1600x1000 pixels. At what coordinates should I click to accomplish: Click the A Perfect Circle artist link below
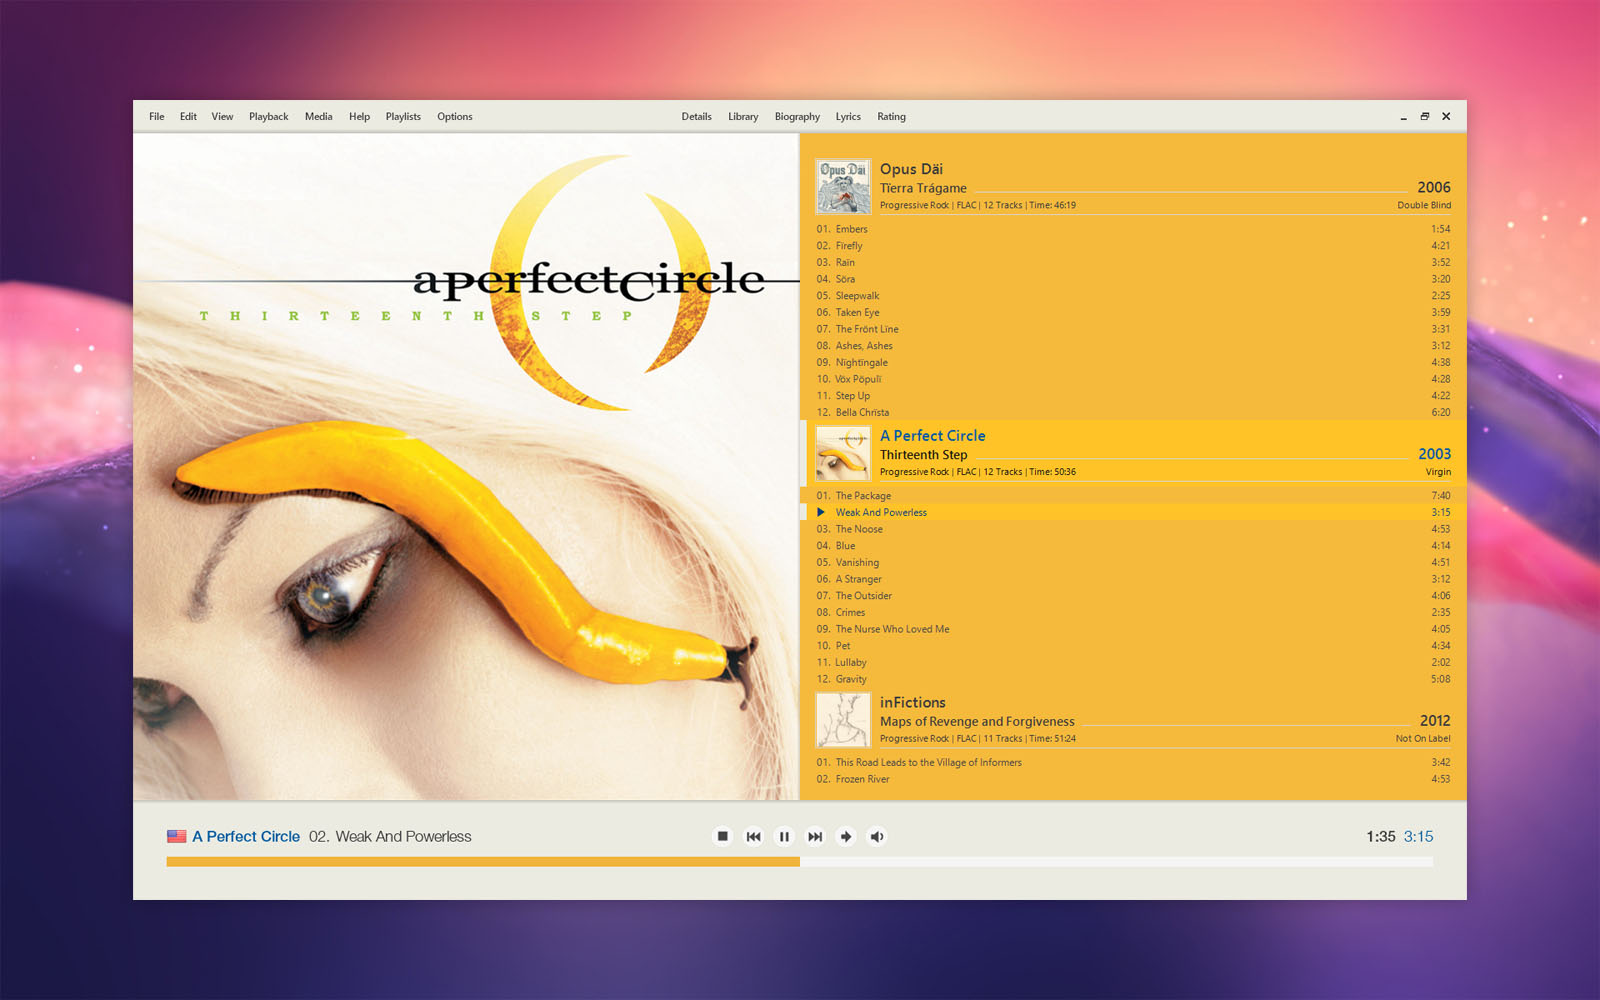click(x=246, y=836)
